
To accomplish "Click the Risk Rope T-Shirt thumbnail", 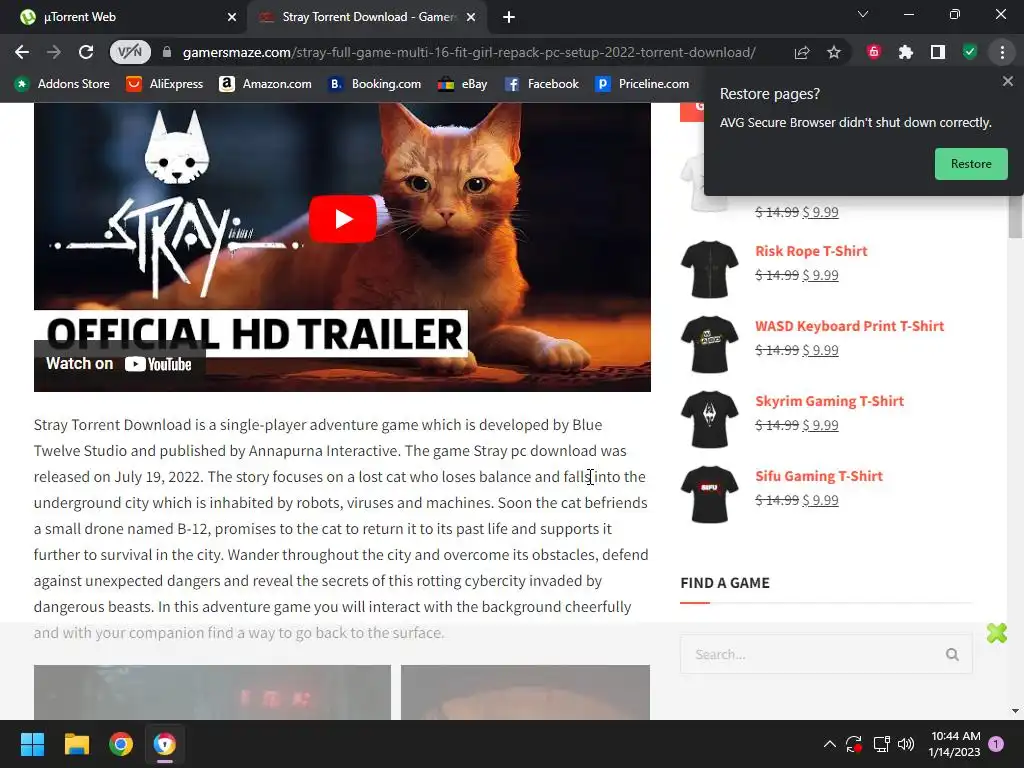I will [709, 269].
